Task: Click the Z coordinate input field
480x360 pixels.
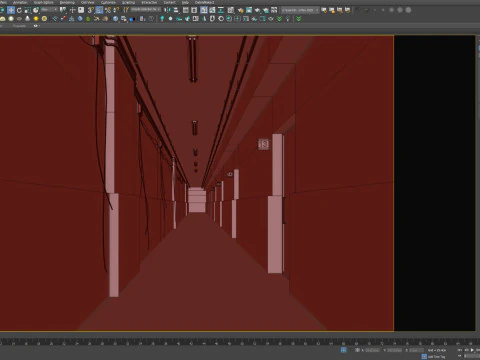Action: pyautogui.click(x=416, y=350)
